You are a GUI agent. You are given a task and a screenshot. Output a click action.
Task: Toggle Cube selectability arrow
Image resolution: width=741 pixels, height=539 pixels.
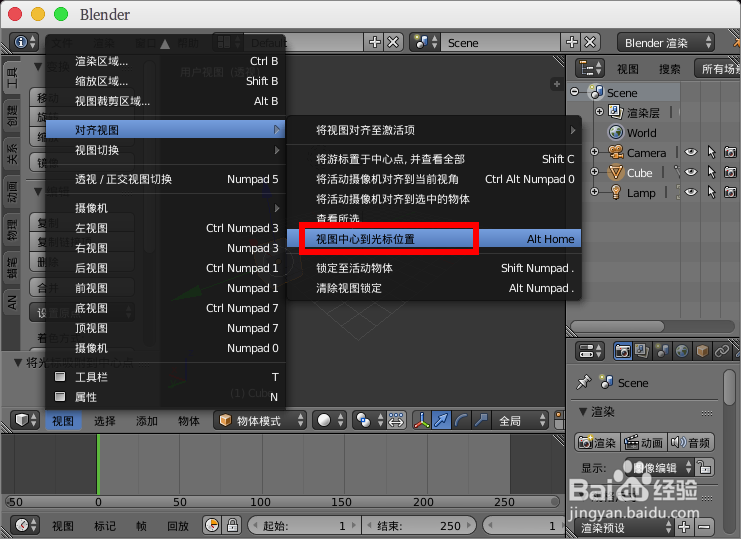point(711,172)
